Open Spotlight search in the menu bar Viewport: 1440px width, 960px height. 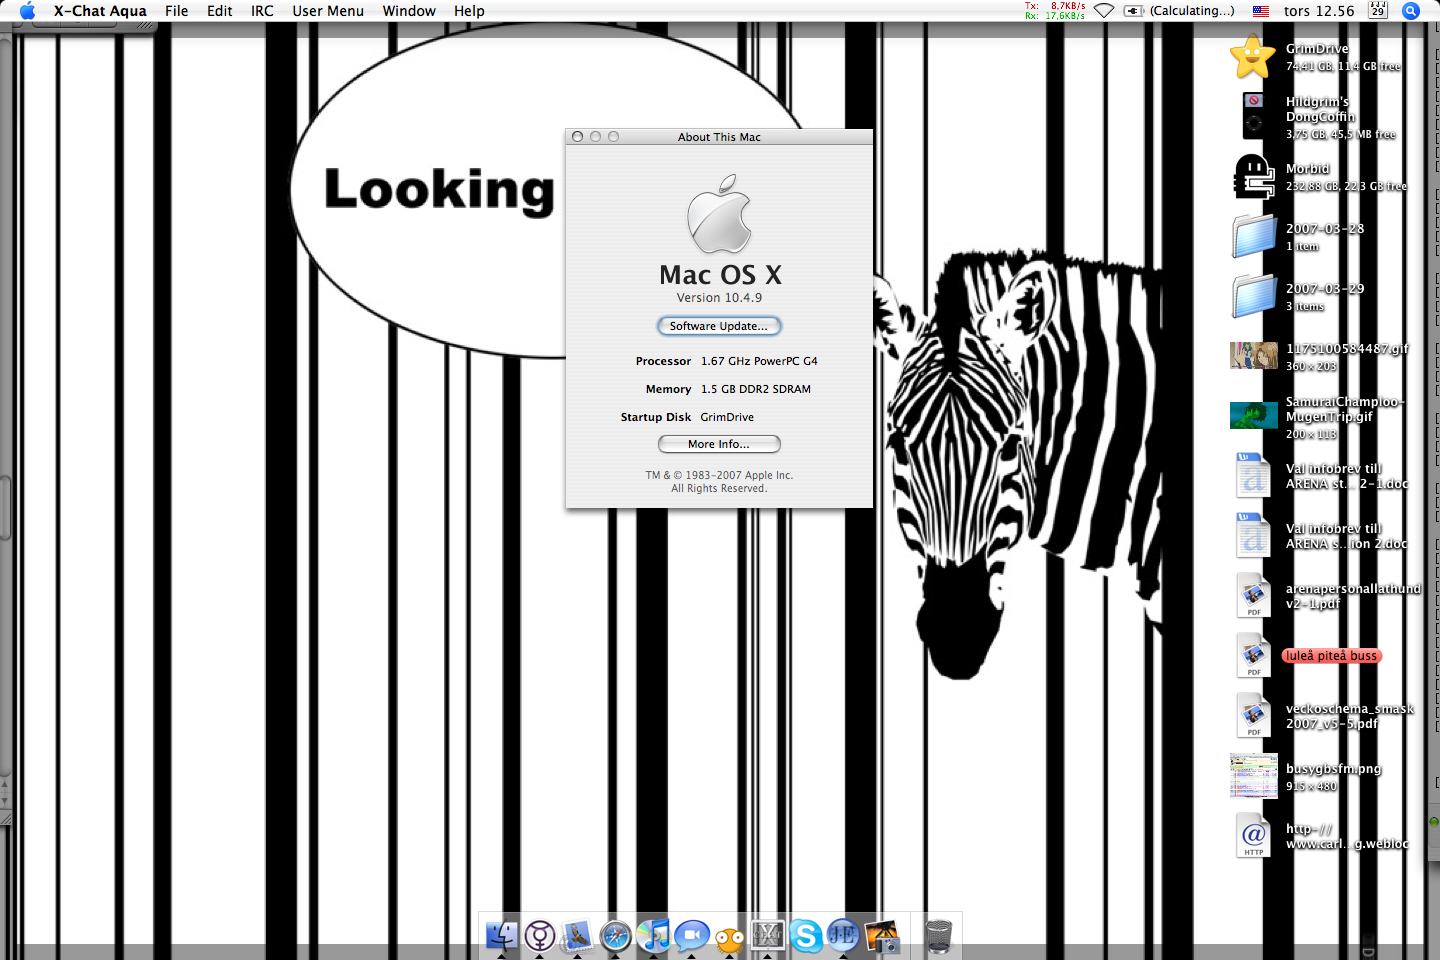(1411, 11)
